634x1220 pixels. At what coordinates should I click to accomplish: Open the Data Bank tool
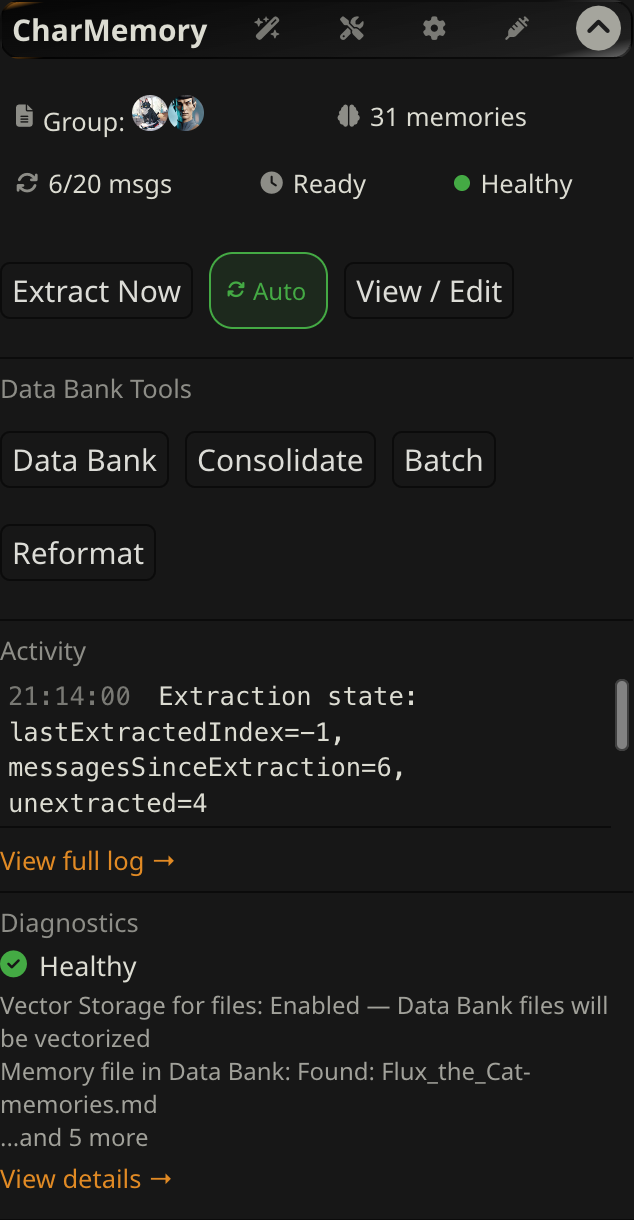85,460
